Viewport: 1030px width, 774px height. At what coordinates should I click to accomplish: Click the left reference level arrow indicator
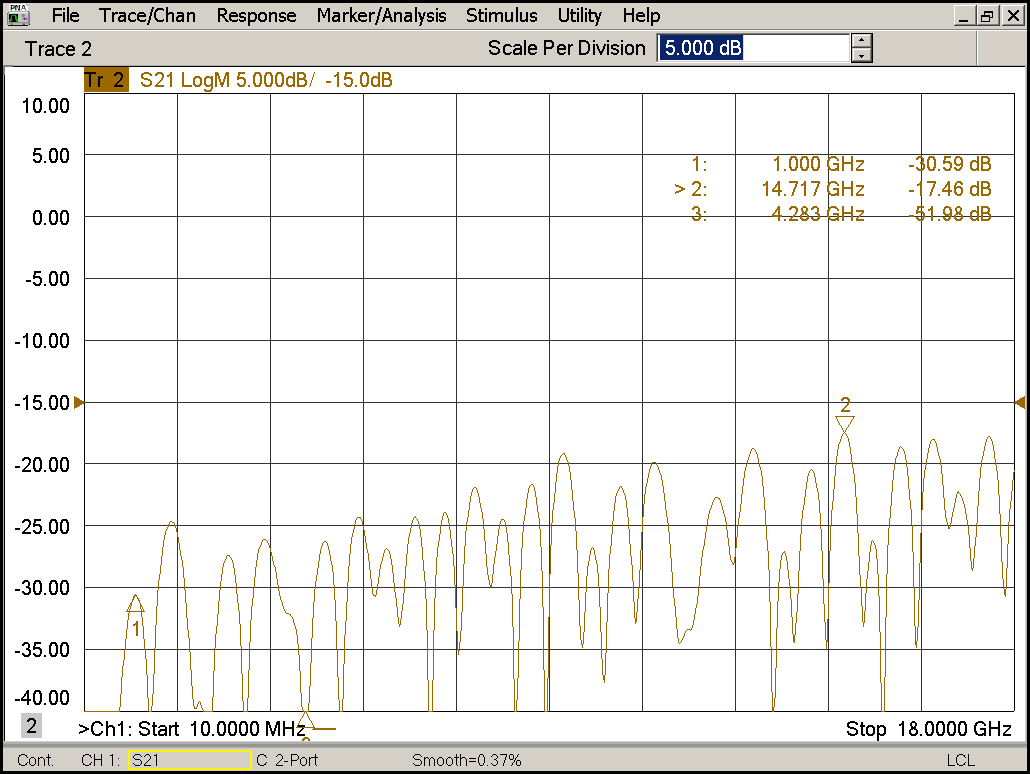click(x=79, y=402)
